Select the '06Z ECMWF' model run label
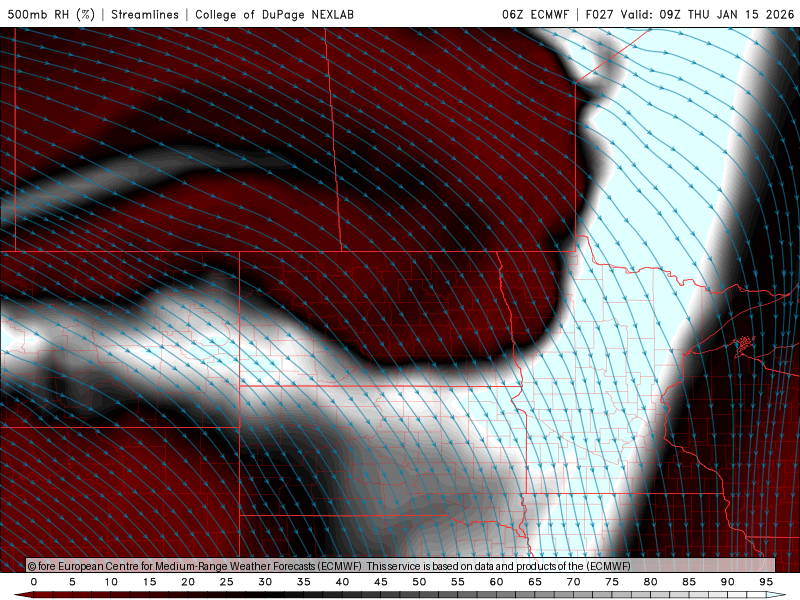The height and width of the screenshot is (600, 800). point(535,14)
